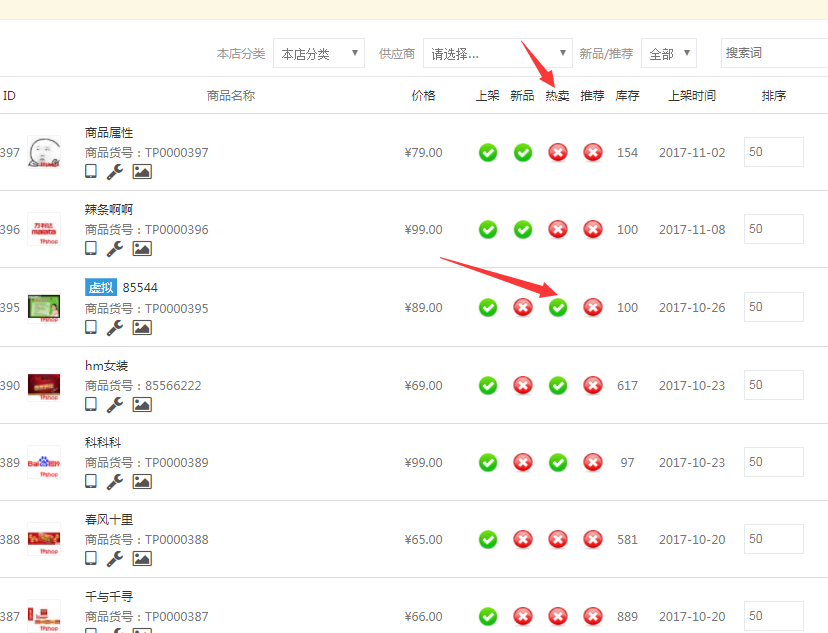Click the mobile phone icon for 科科科

(91, 481)
